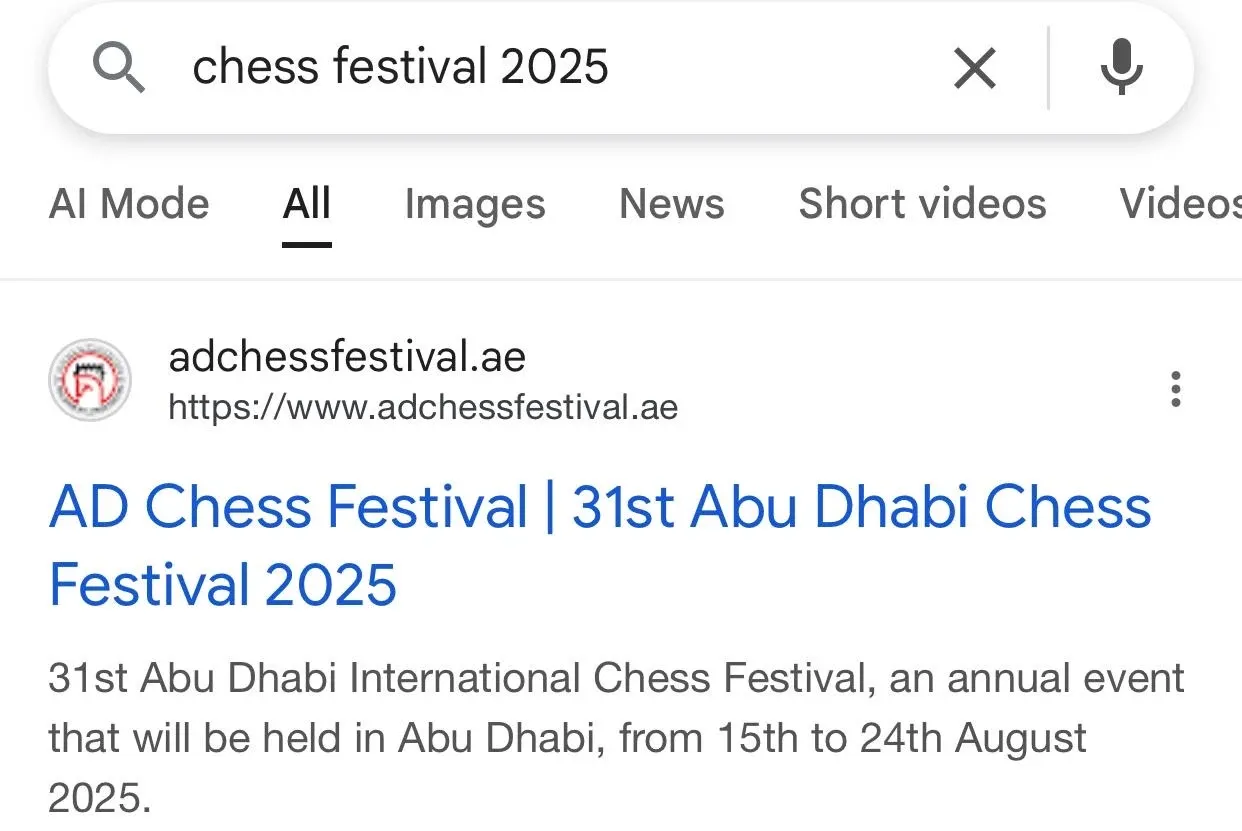Viewport: 1242px width, 831px height.
Task: Select the AI Mode search option
Action: click(129, 204)
